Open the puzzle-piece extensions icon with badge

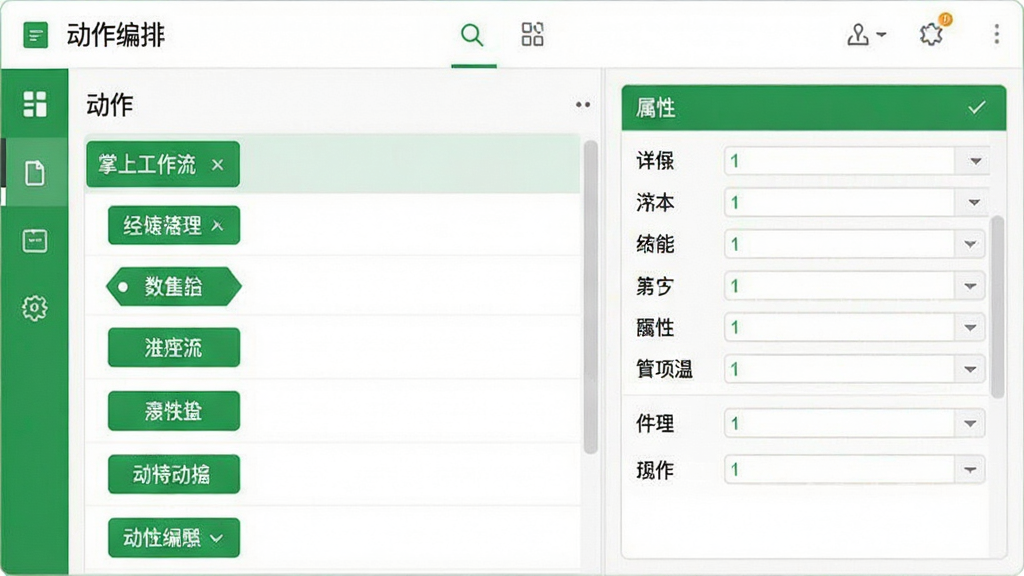[933, 32]
